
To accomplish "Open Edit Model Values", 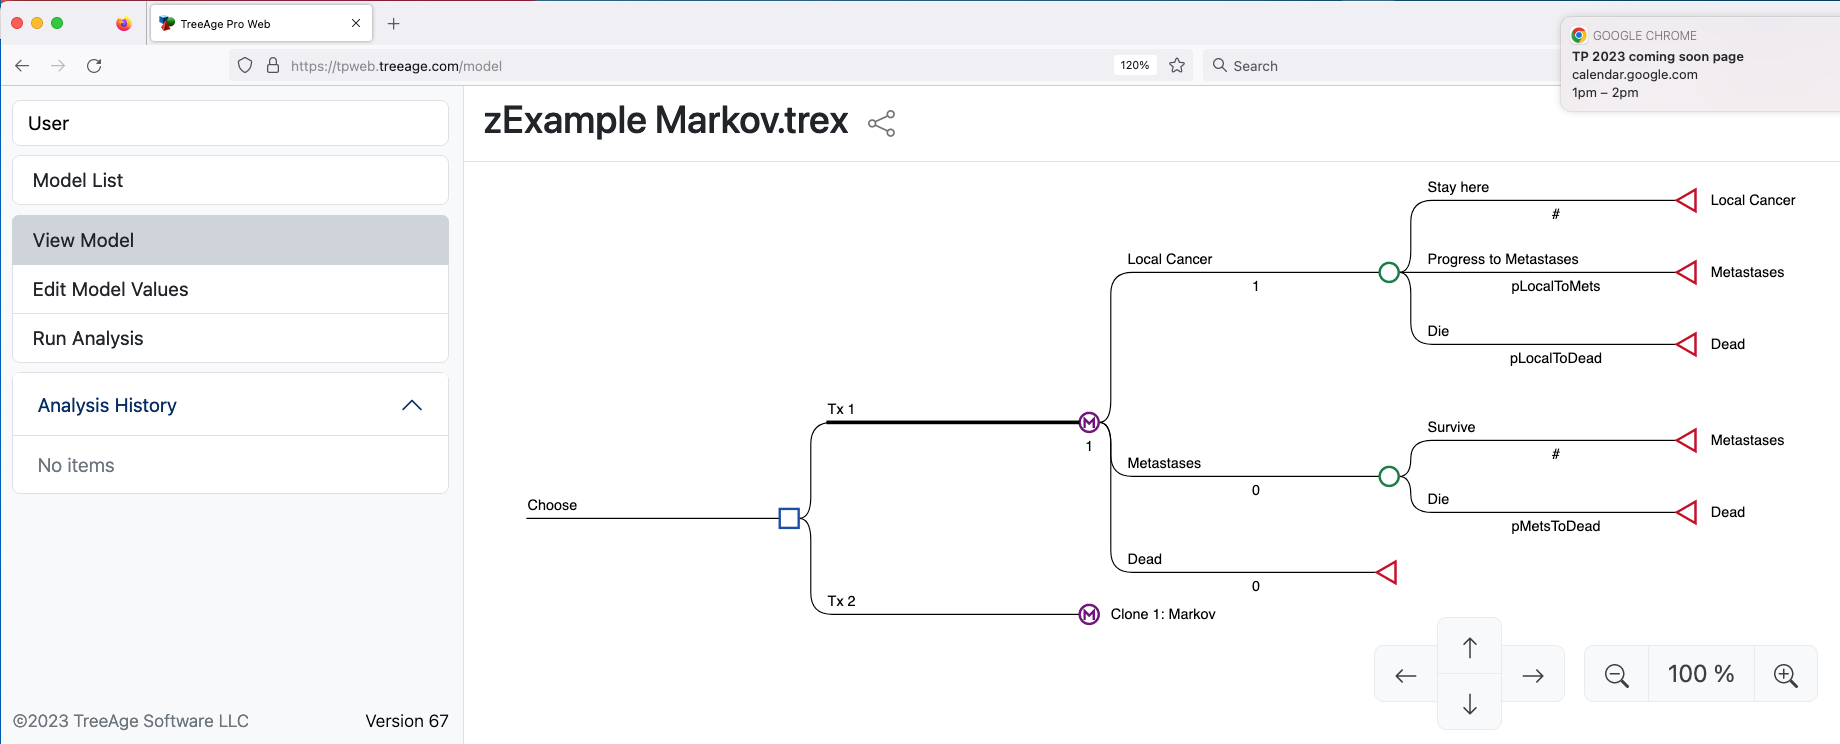I will 230,289.
